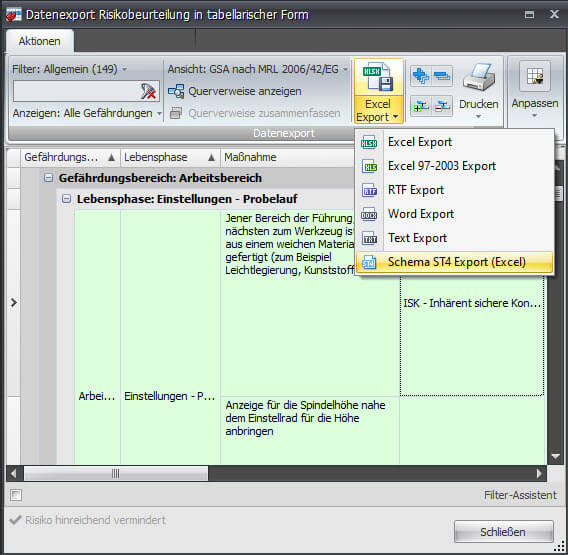Click the ISK - Inhärent sichere Kon... cell
The width and height of the screenshot is (568, 555).
(x=472, y=303)
